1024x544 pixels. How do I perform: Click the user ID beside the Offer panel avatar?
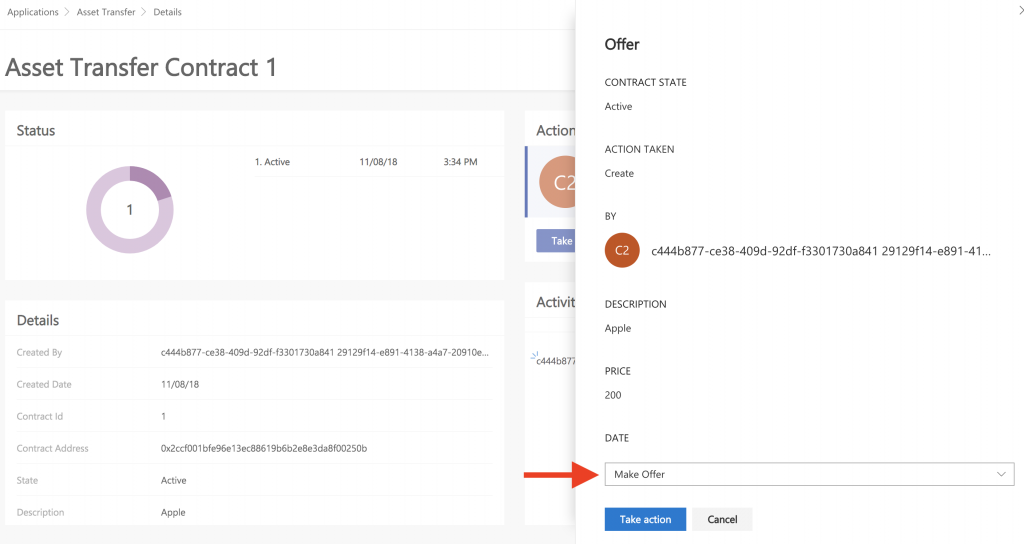(x=821, y=251)
